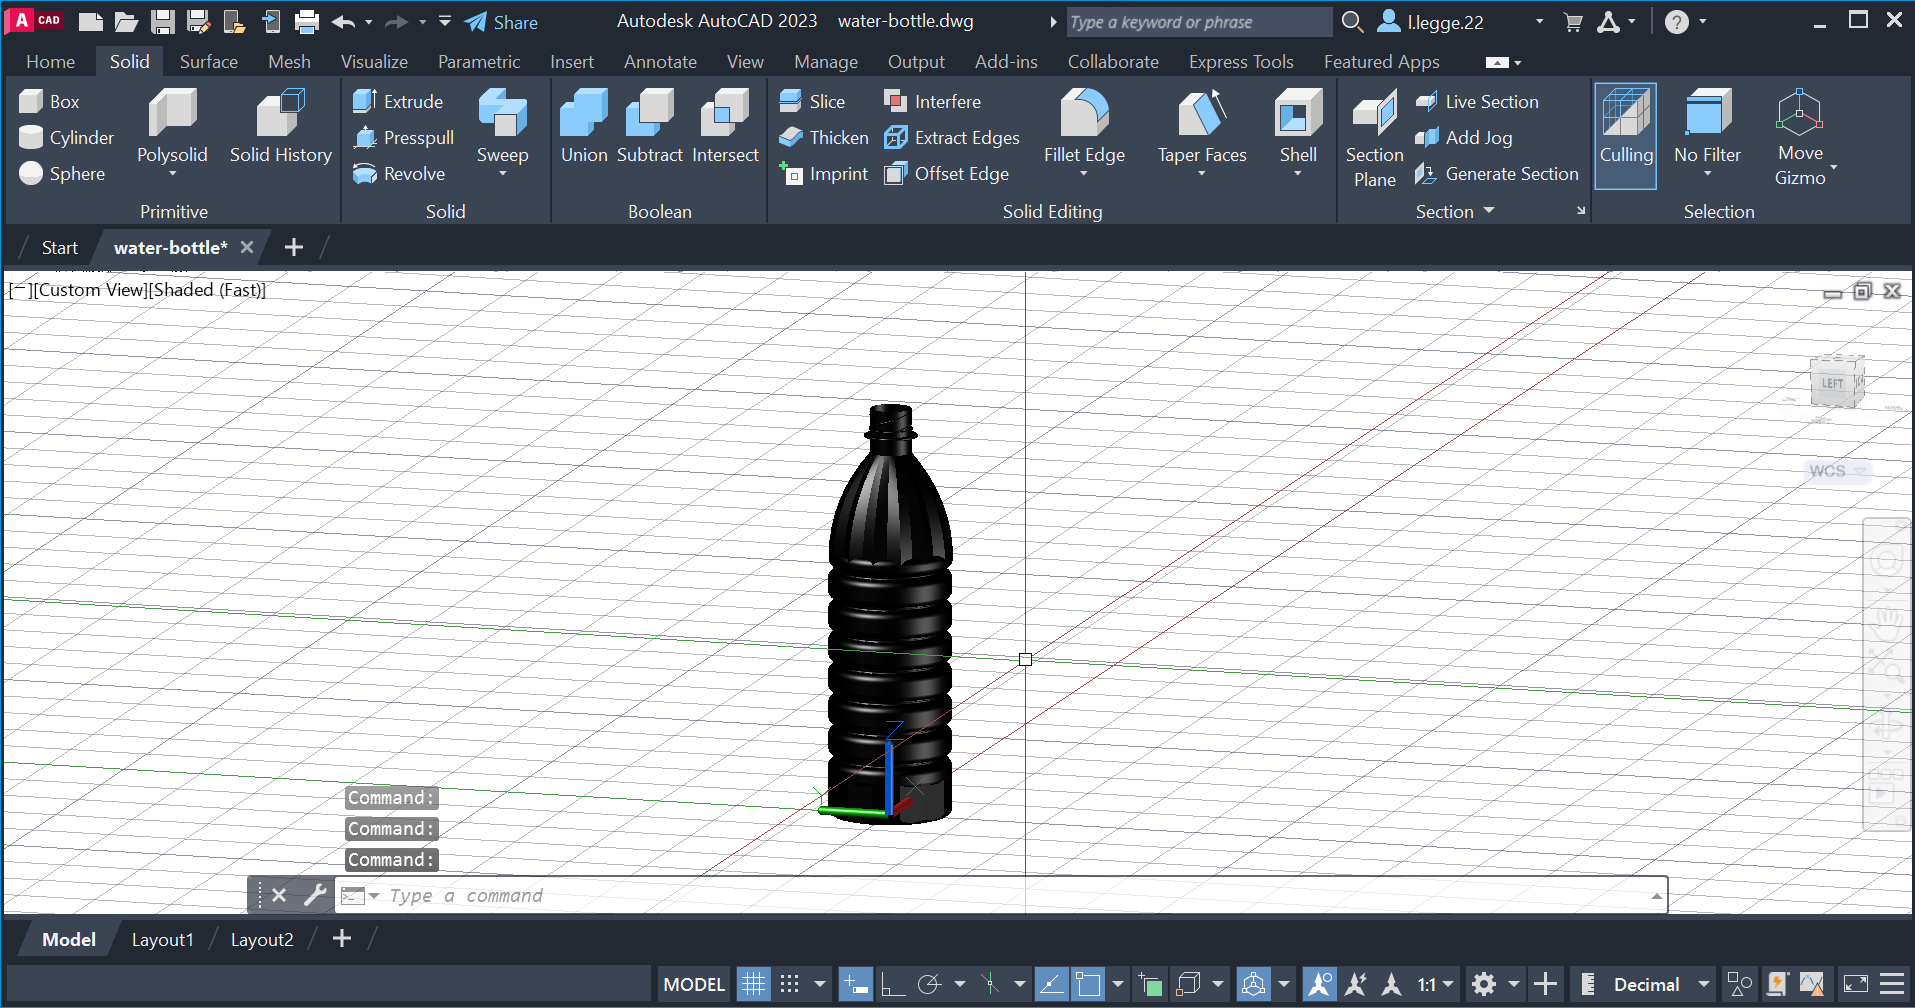The image size is (1915, 1008).
Task: Expand the Polysolid dropdown arrow
Action: (172, 174)
